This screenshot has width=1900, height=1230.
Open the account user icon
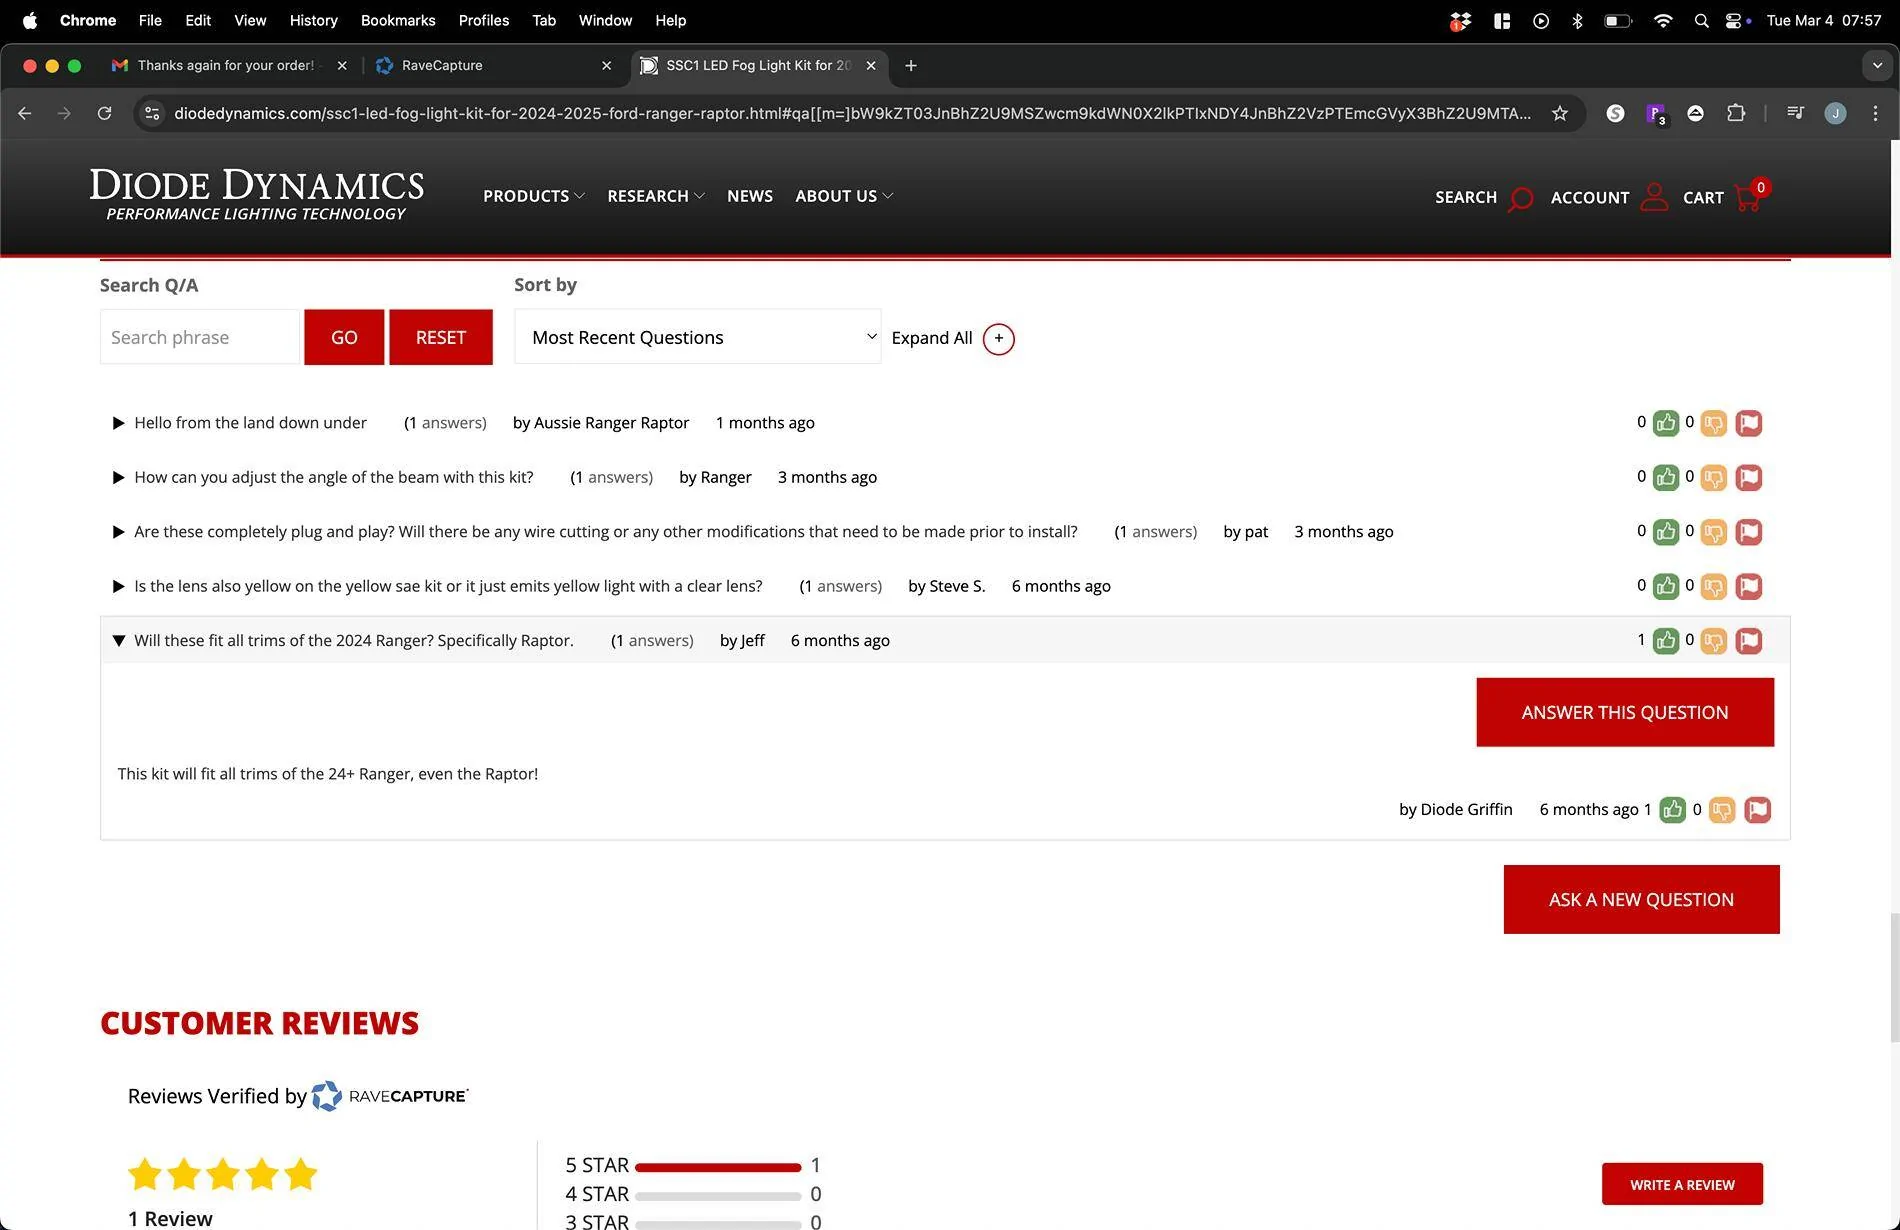[x=1654, y=197]
